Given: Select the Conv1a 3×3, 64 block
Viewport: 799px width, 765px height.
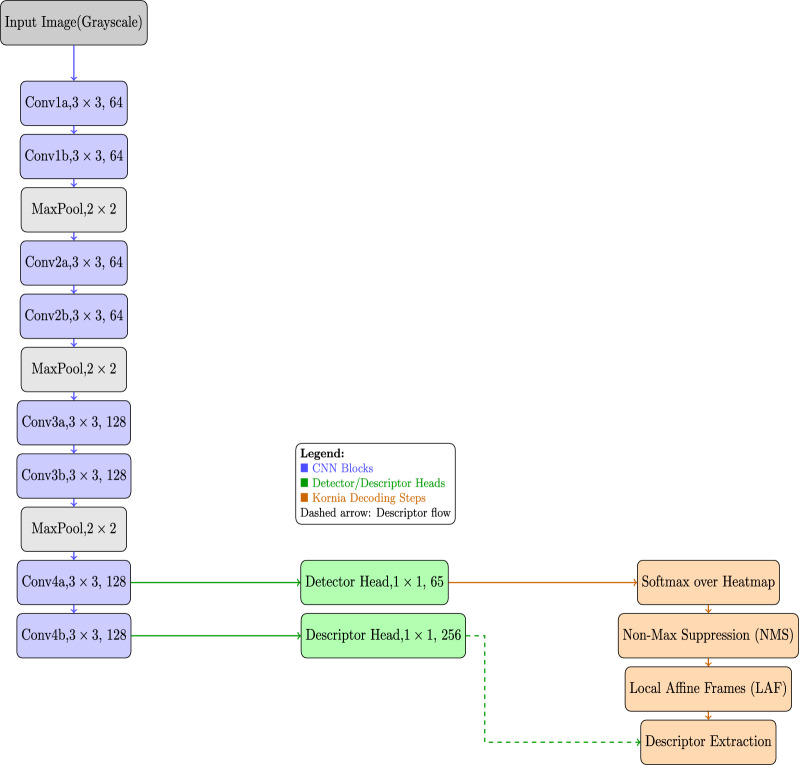Looking at the screenshot, I should 74,103.
